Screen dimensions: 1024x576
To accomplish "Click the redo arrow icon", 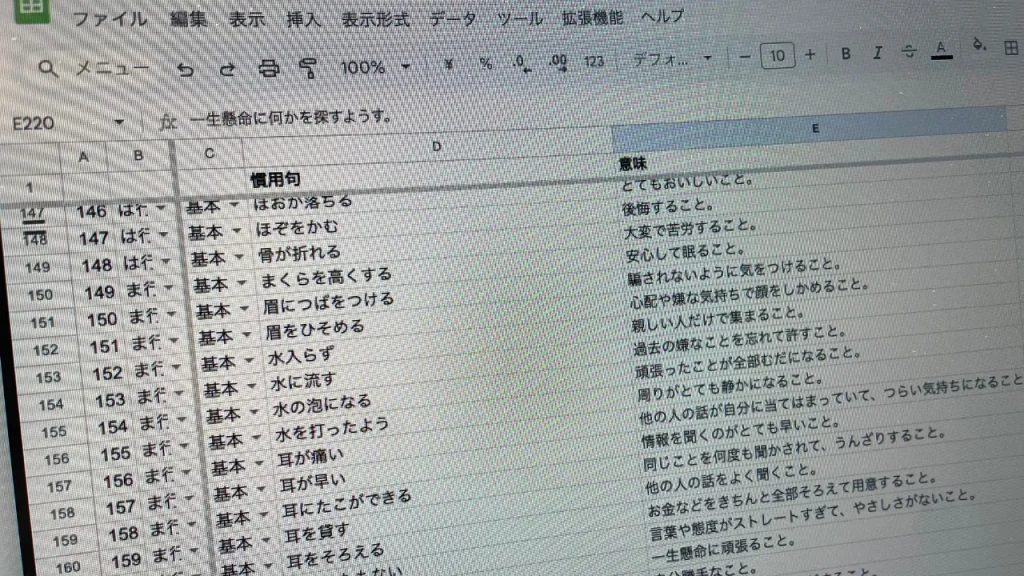I will click(227, 69).
